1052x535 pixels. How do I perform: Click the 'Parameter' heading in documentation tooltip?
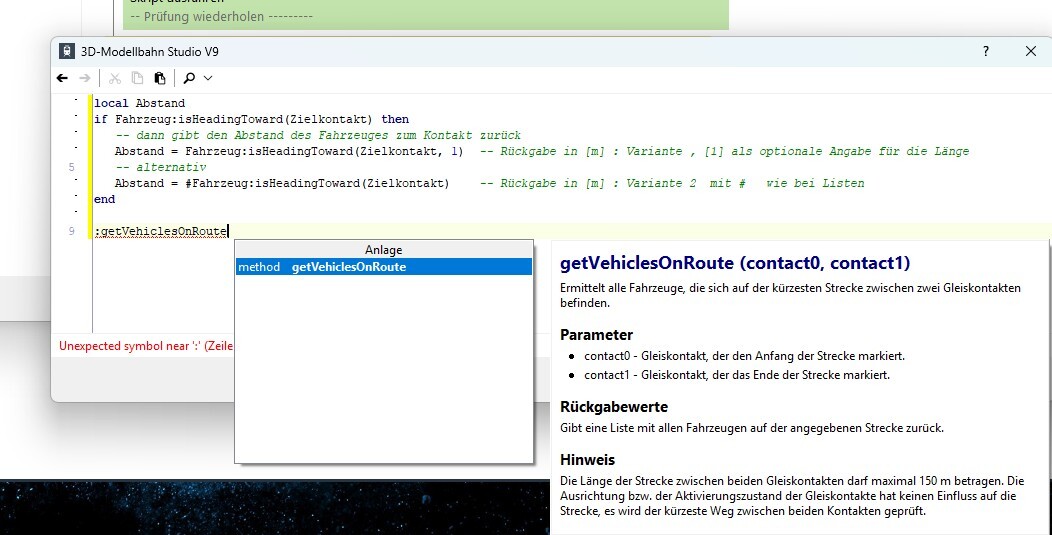(596, 335)
